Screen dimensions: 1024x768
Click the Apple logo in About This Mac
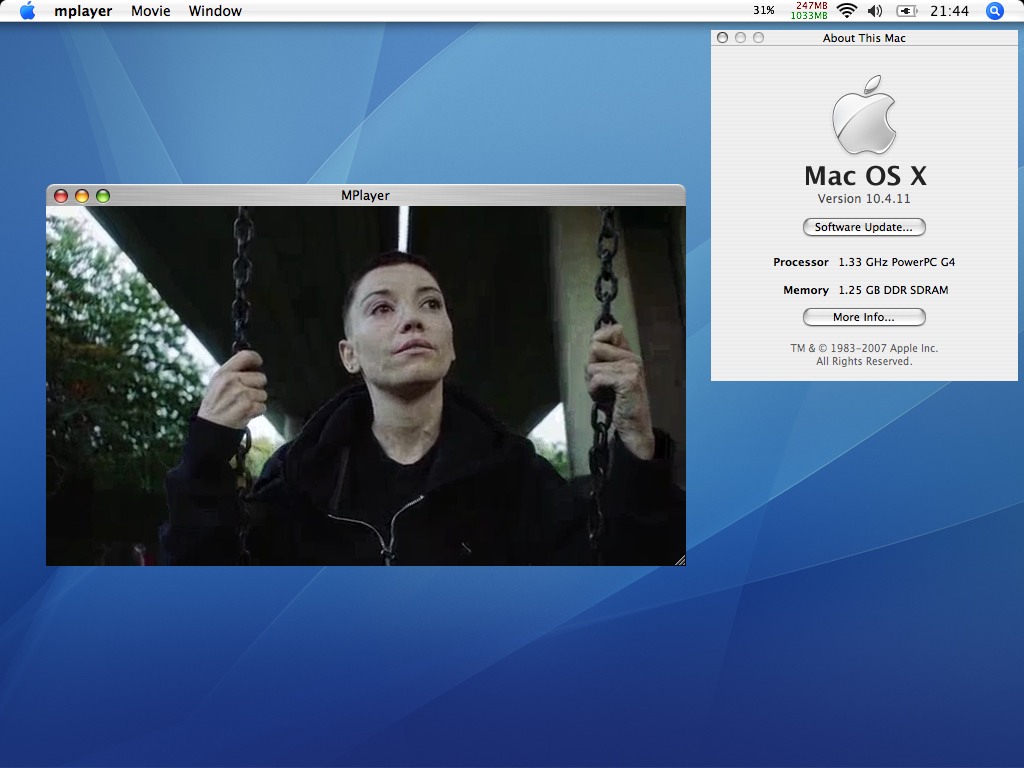pos(864,115)
